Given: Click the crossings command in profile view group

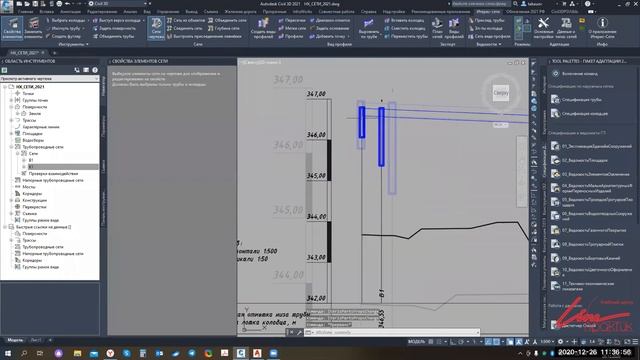Looking at the screenshot, I should pos(292,20).
